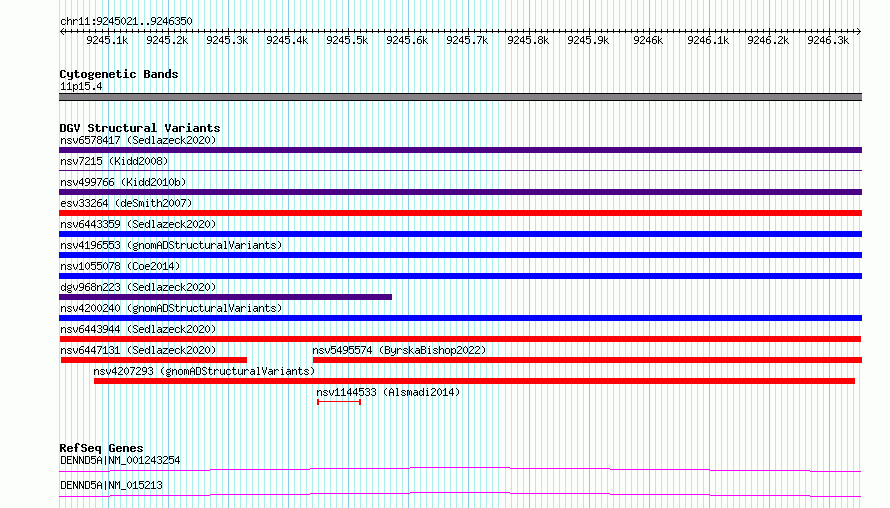Click the 9246.3k ruler tick label
The height and width of the screenshot is (508, 890).
click(x=828, y=41)
